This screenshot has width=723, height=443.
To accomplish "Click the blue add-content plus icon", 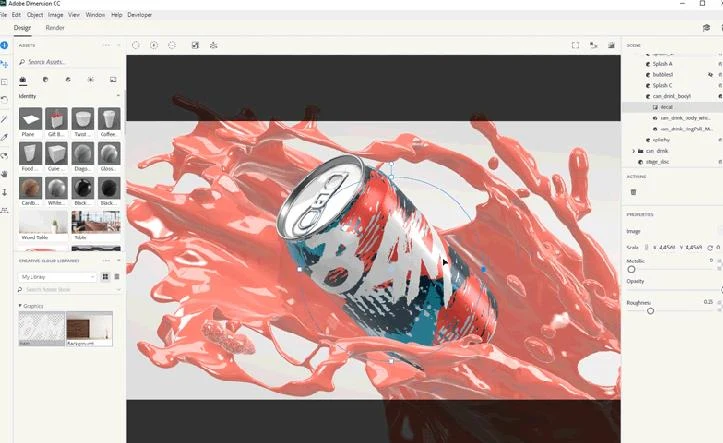I will pyautogui.click(x=4, y=45).
